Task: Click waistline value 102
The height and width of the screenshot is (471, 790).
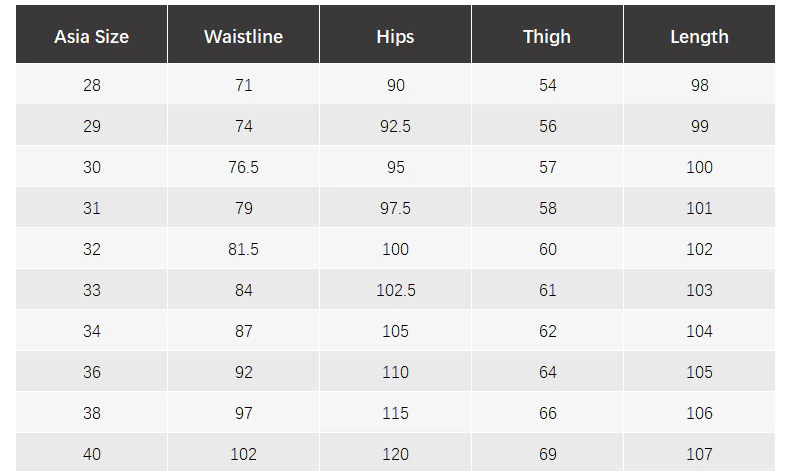Action: (x=243, y=453)
